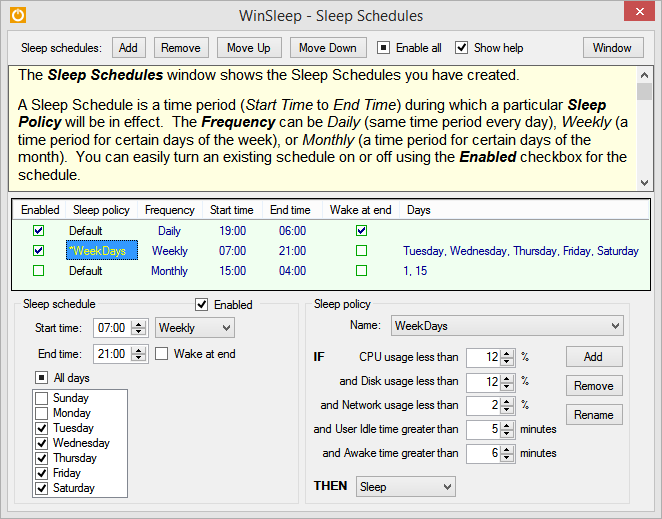Uncheck the Wednesday checkbox
The height and width of the screenshot is (519, 662).
click(x=41, y=443)
